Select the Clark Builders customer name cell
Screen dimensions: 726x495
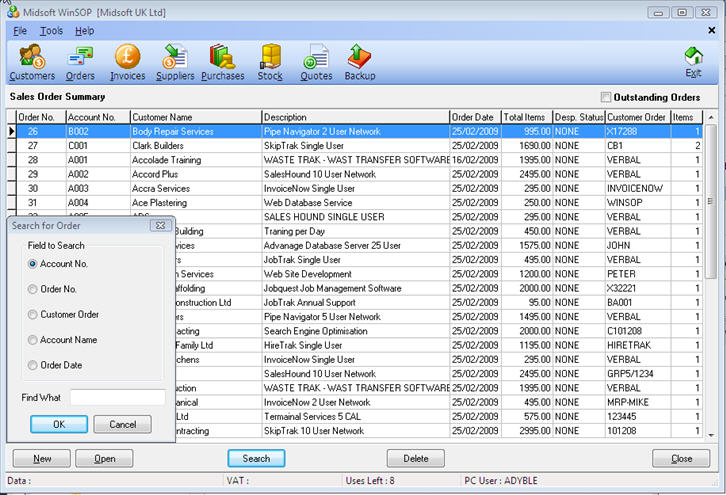(x=196, y=146)
